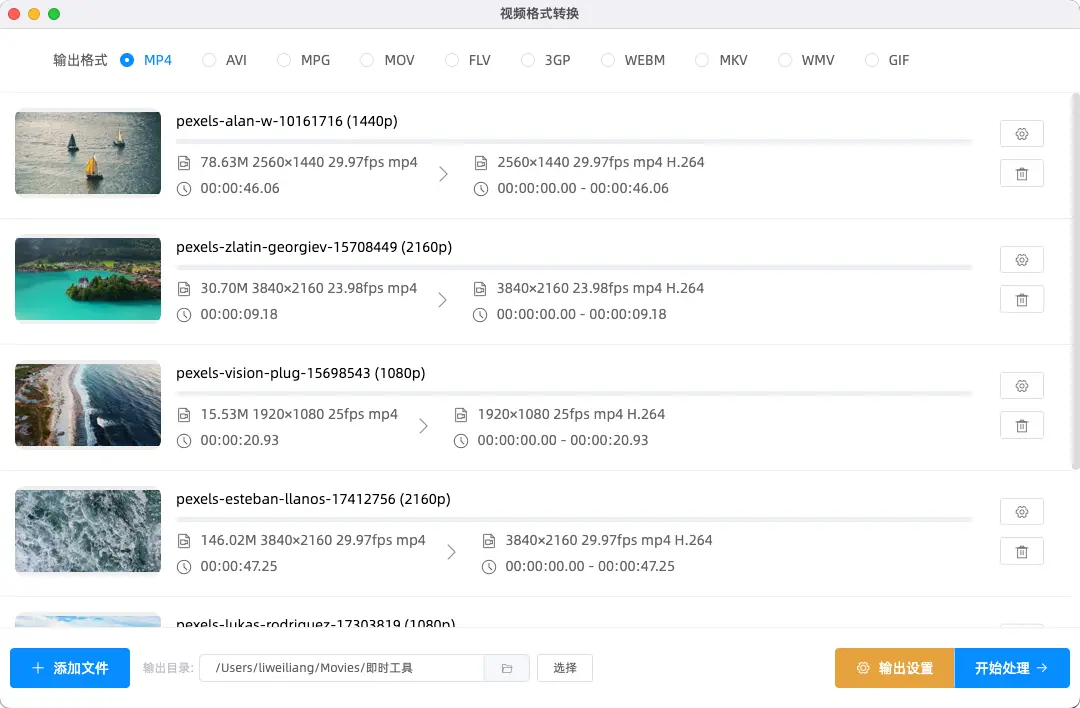Viewport: 1080px width, 708px height.
Task: Click the 输出目录 label
Action: pos(168,668)
